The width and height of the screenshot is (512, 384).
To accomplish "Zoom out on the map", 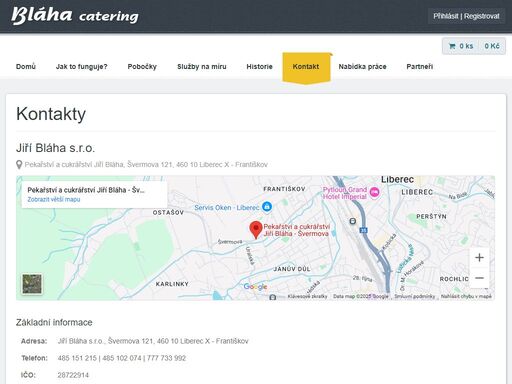I will pyautogui.click(x=479, y=278).
